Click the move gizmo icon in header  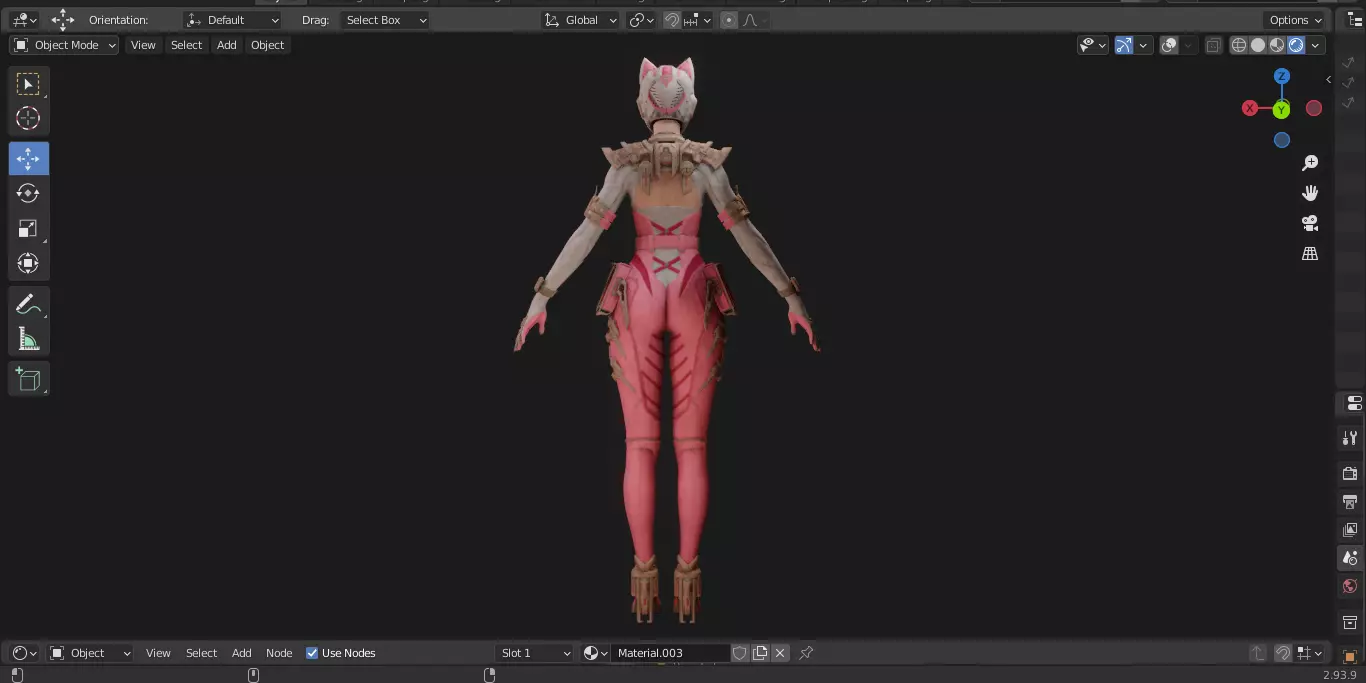[63, 19]
